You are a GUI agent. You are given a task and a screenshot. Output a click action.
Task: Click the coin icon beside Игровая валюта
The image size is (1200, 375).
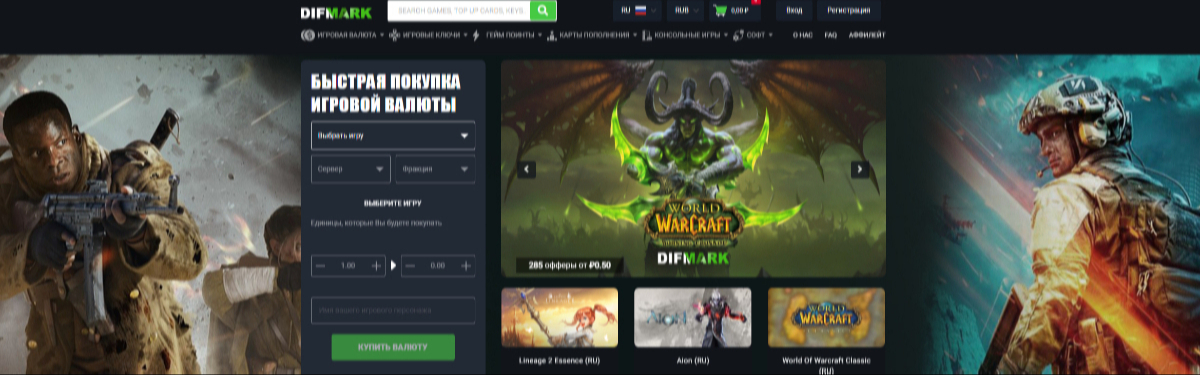(x=307, y=35)
